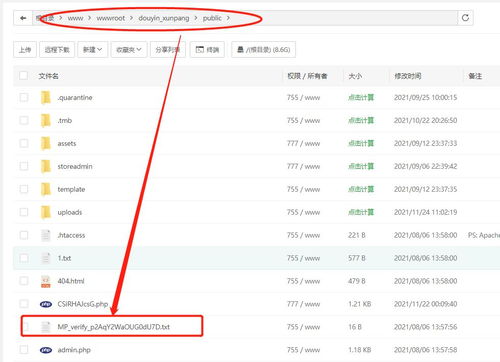500x362 pixels.
Task: Open the uploads folder name
Action: pyautogui.click(x=69, y=212)
